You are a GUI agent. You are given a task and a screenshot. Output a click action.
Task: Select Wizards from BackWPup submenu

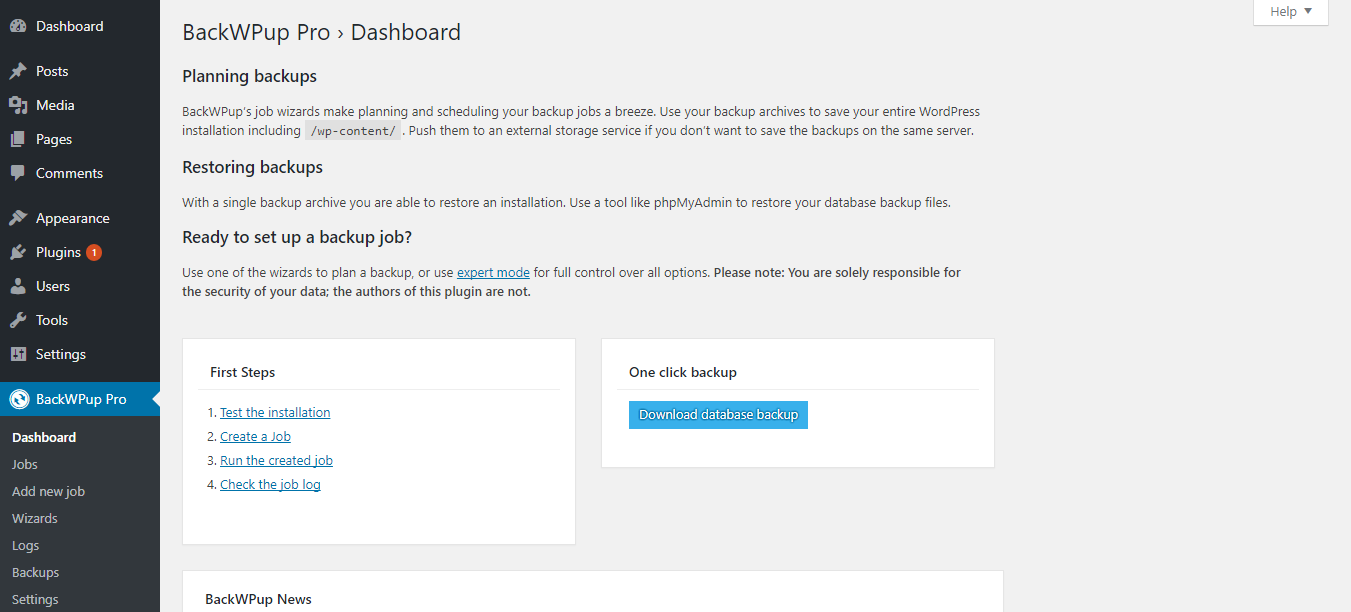point(34,517)
